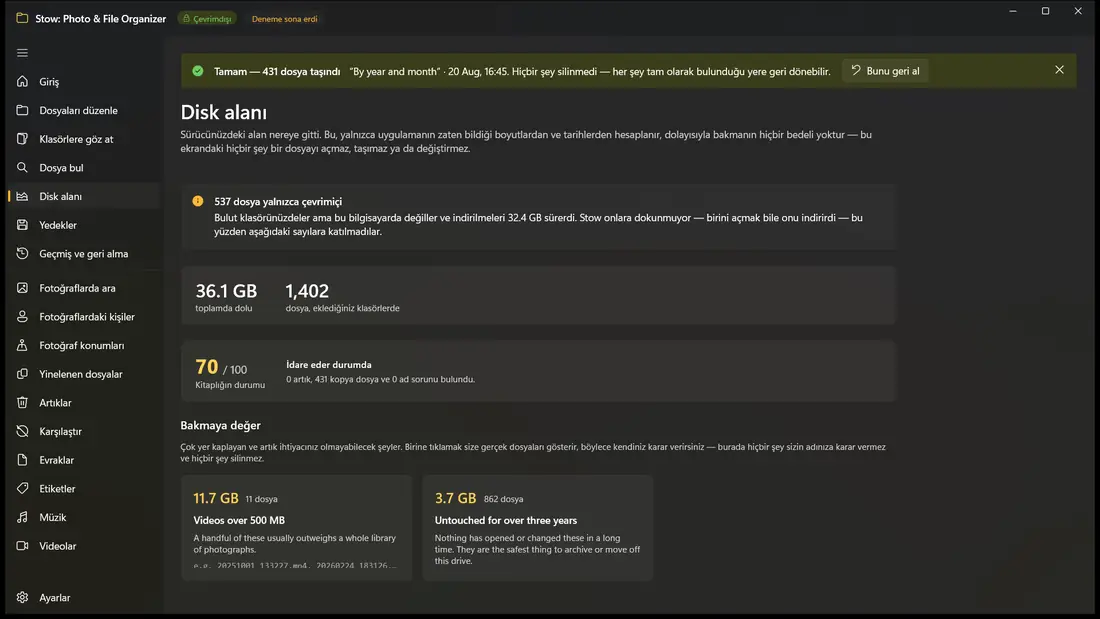
Task: Click the 11.7 GB size value
Action: pyautogui.click(x=215, y=498)
